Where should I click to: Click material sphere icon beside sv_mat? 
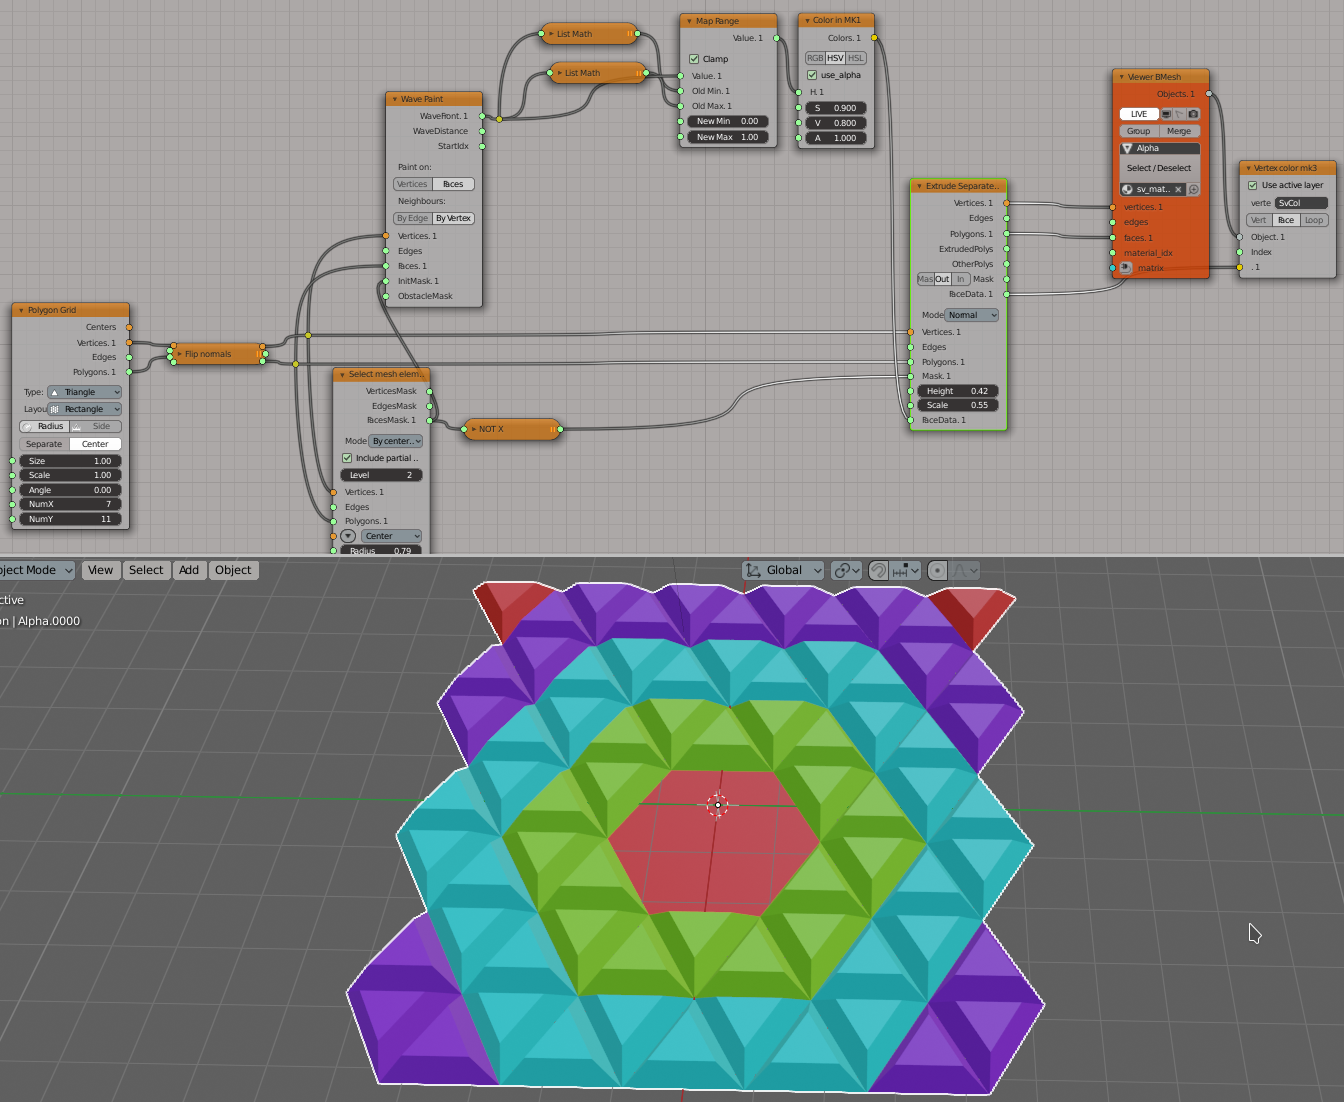1127,189
